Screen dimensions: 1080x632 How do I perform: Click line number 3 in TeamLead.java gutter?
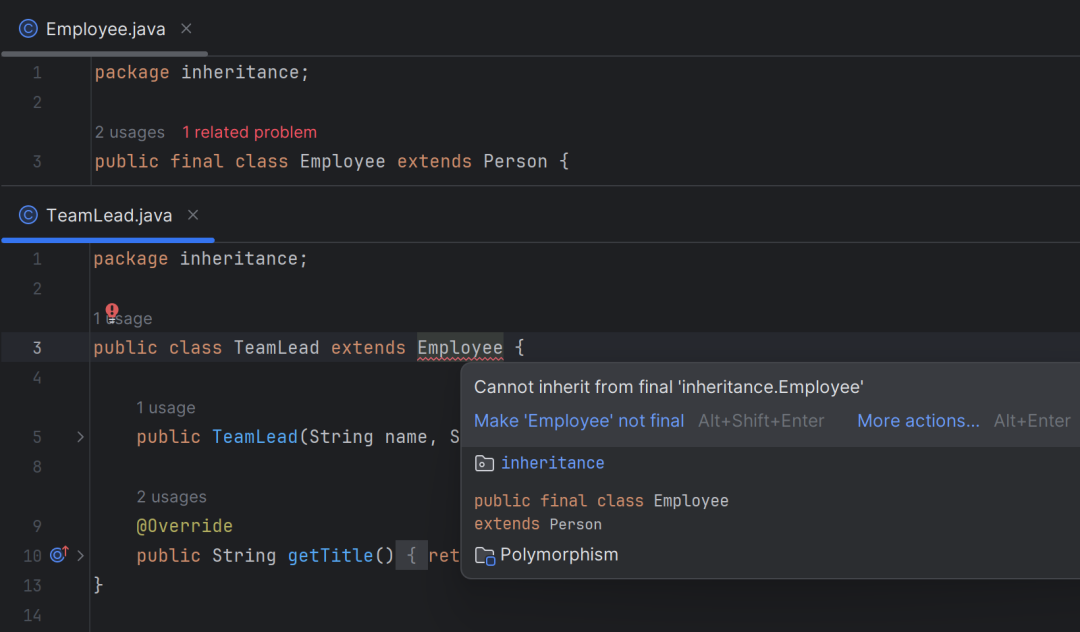pyautogui.click(x=37, y=348)
